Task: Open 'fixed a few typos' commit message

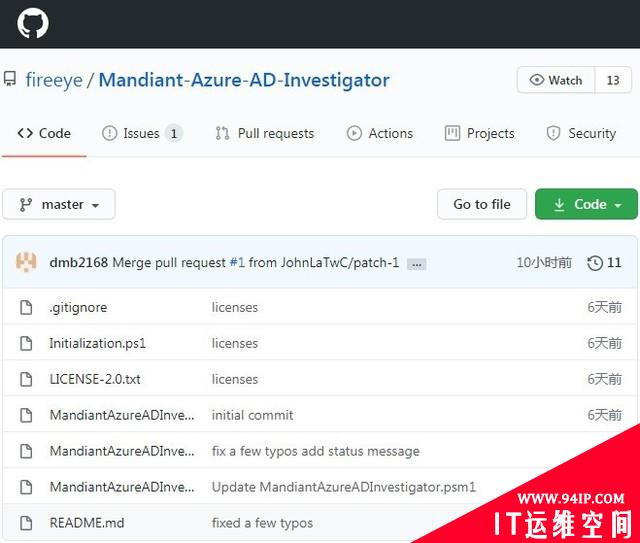Action: (262, 523)
